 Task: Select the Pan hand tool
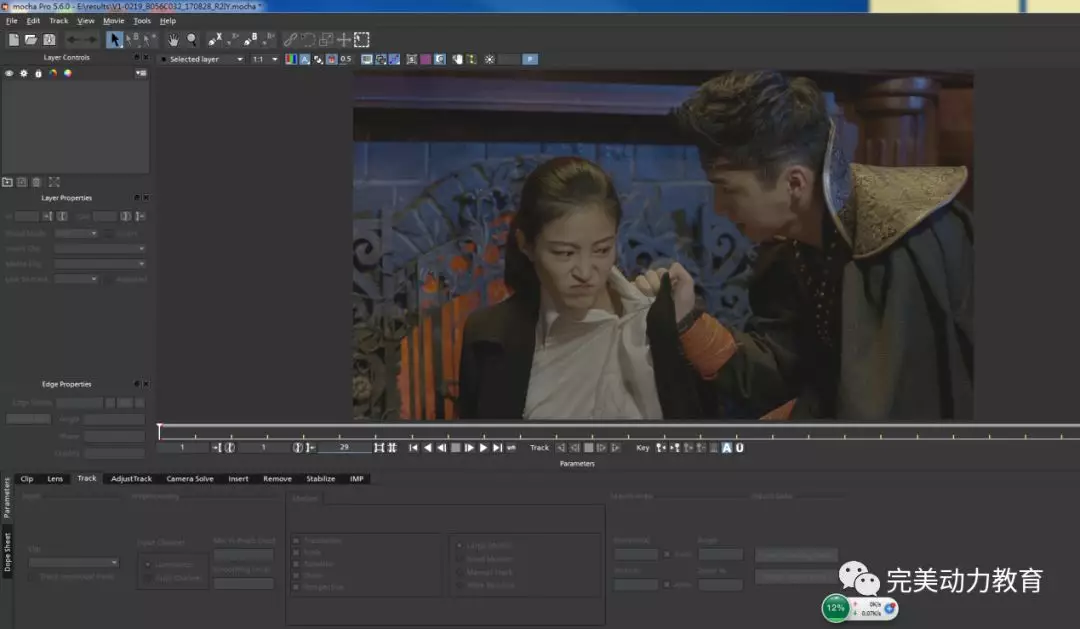(x=174, y=40)
